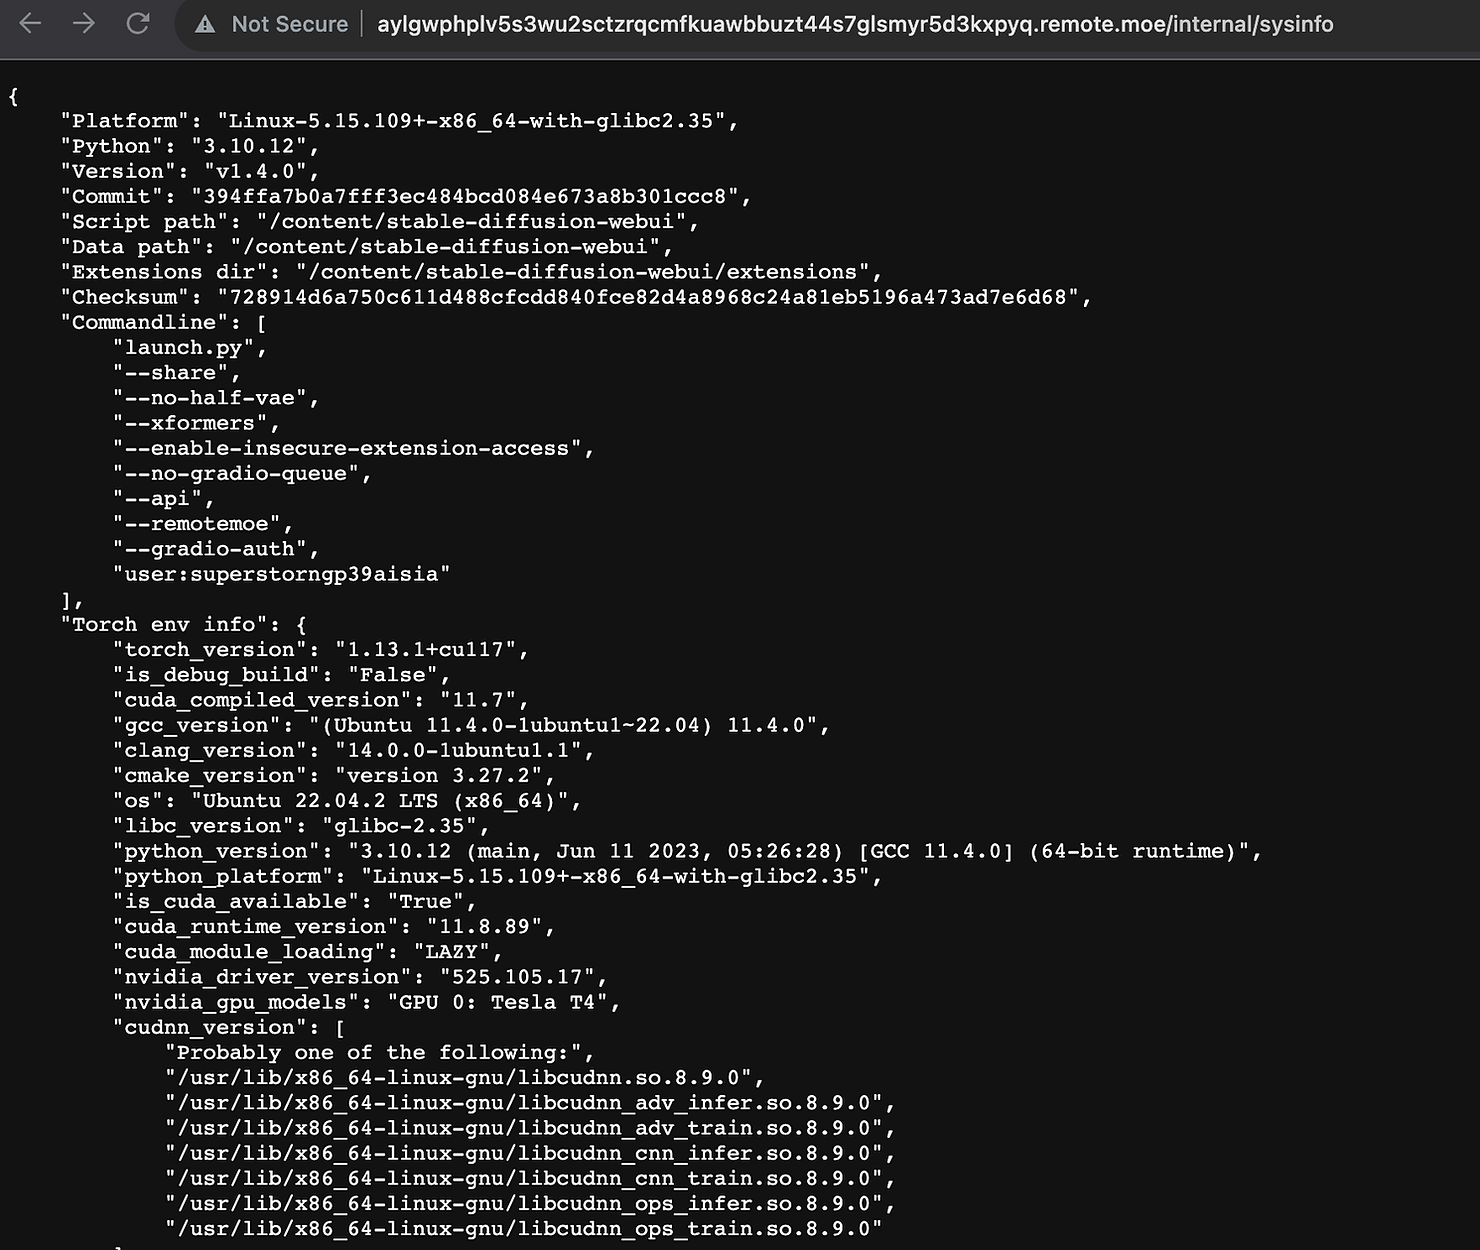Click the browser forward arrow
Image resolution: width=1480 pixels, height=1250 pixels.
pos(84,23)
